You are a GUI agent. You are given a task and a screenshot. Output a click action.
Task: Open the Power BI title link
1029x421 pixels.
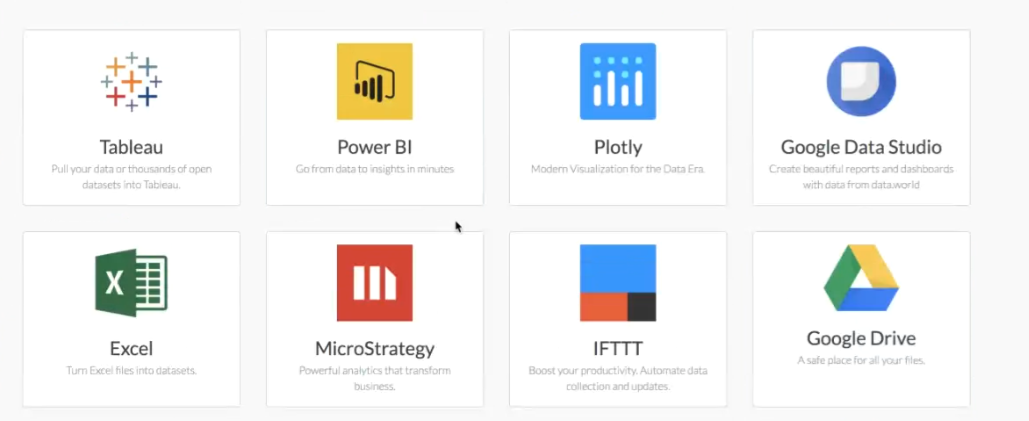click(x=375, y=147)
